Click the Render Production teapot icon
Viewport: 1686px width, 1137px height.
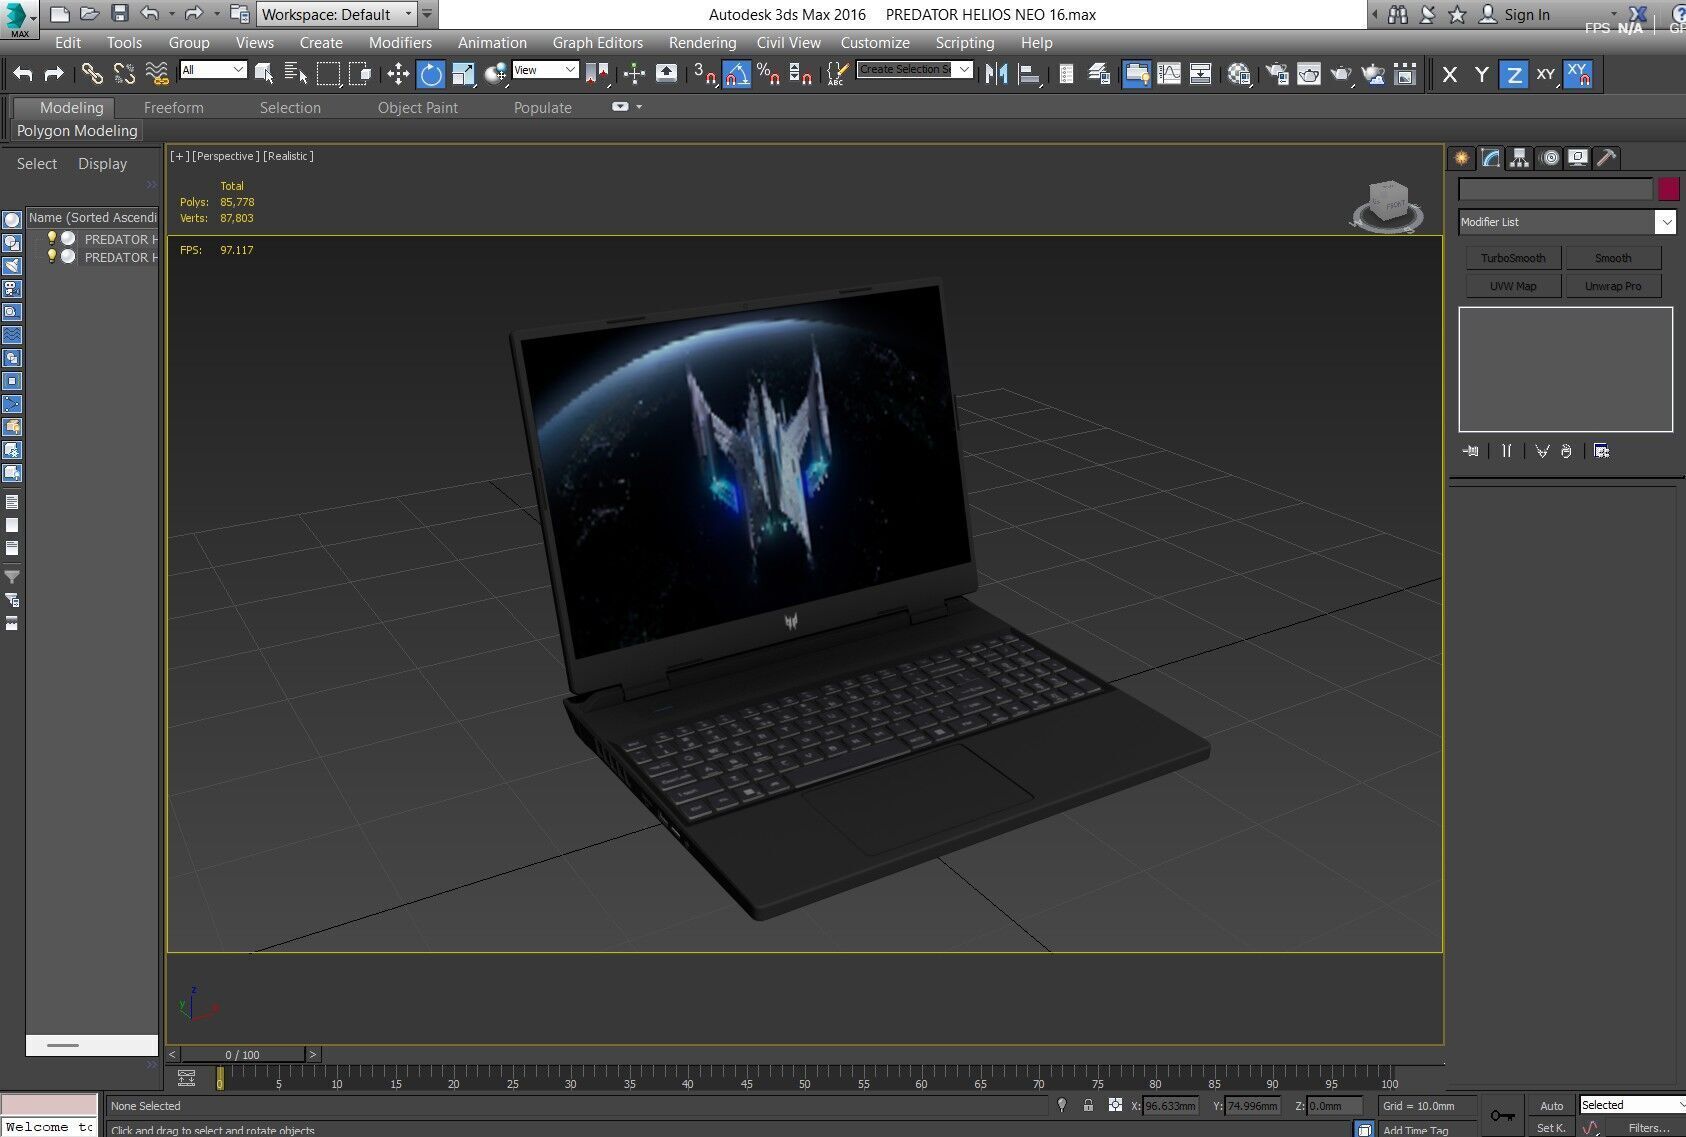pos(1341,73)
